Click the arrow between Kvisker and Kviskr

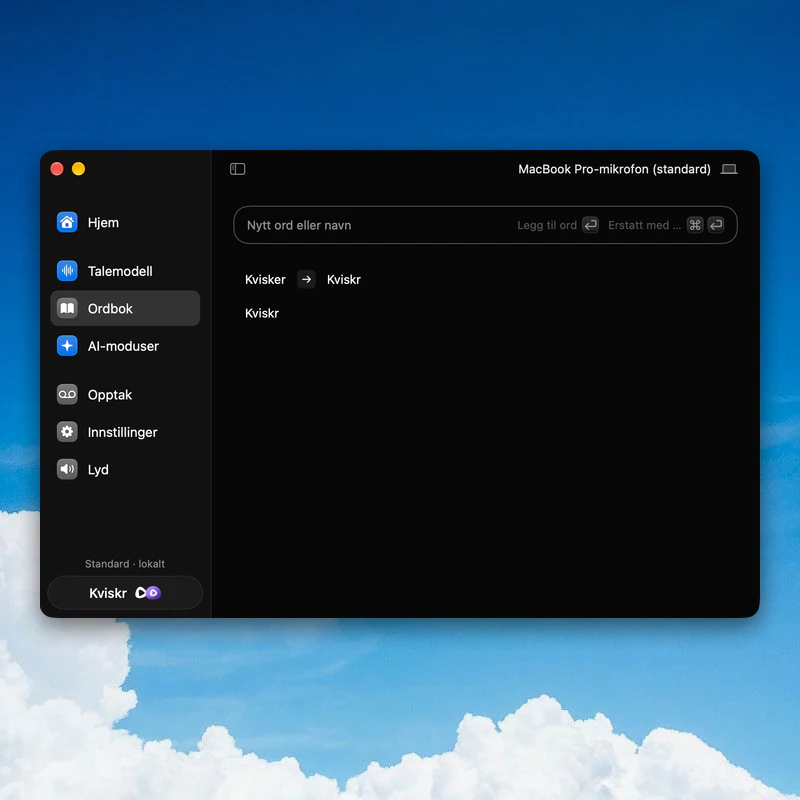[x=306, y=280]
